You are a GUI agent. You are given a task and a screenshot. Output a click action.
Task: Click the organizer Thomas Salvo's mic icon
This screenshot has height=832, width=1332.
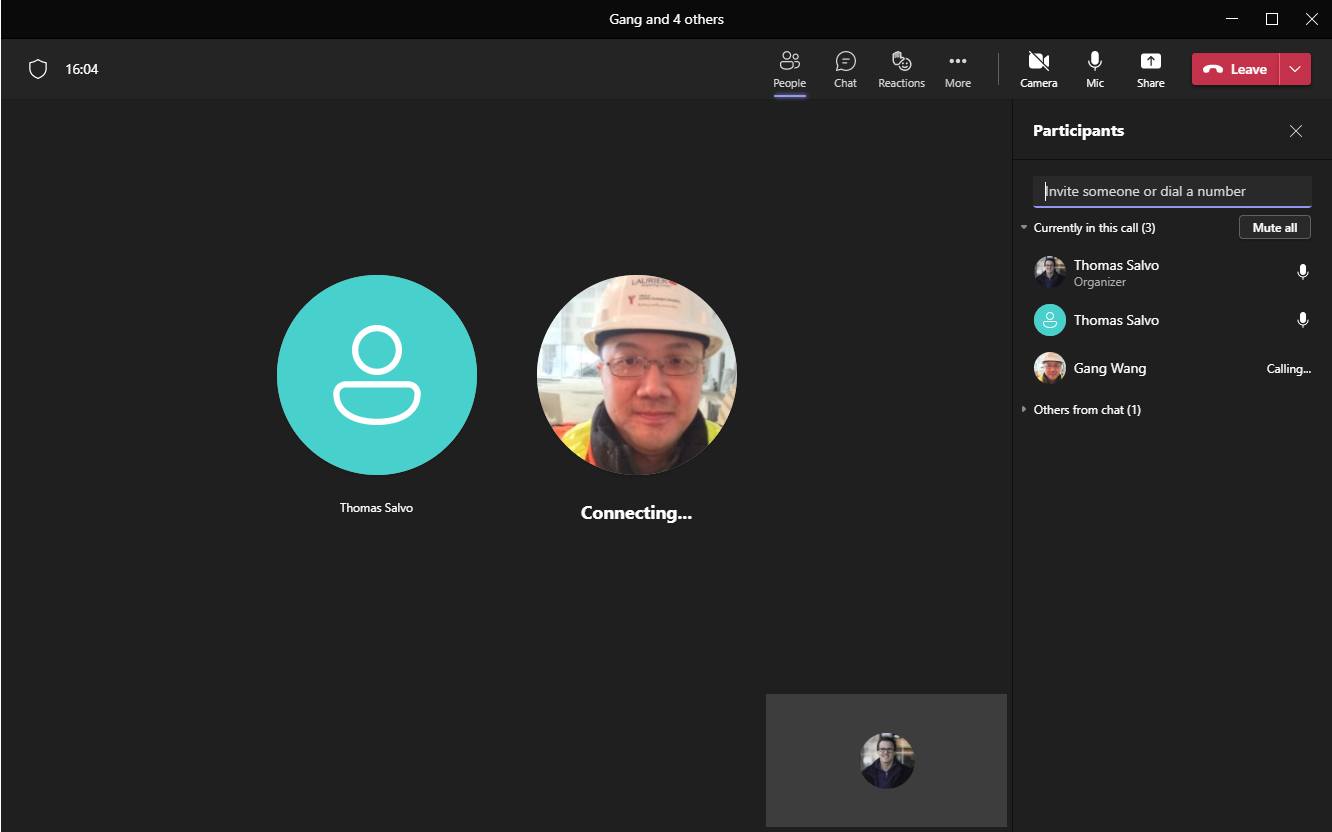(x=1302, y=271)
